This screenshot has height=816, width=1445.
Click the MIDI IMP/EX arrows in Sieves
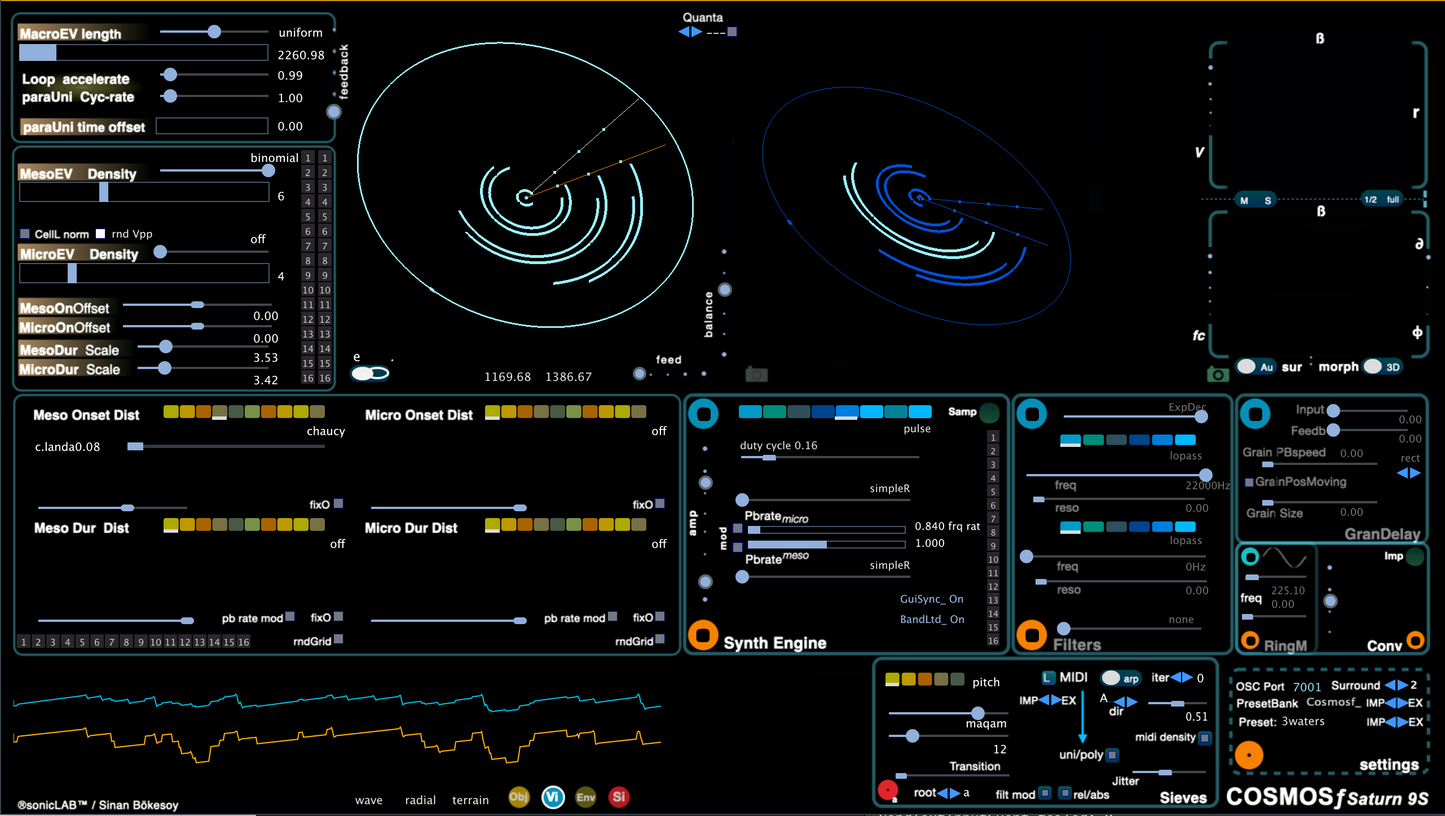click(x=1048, y=700)
